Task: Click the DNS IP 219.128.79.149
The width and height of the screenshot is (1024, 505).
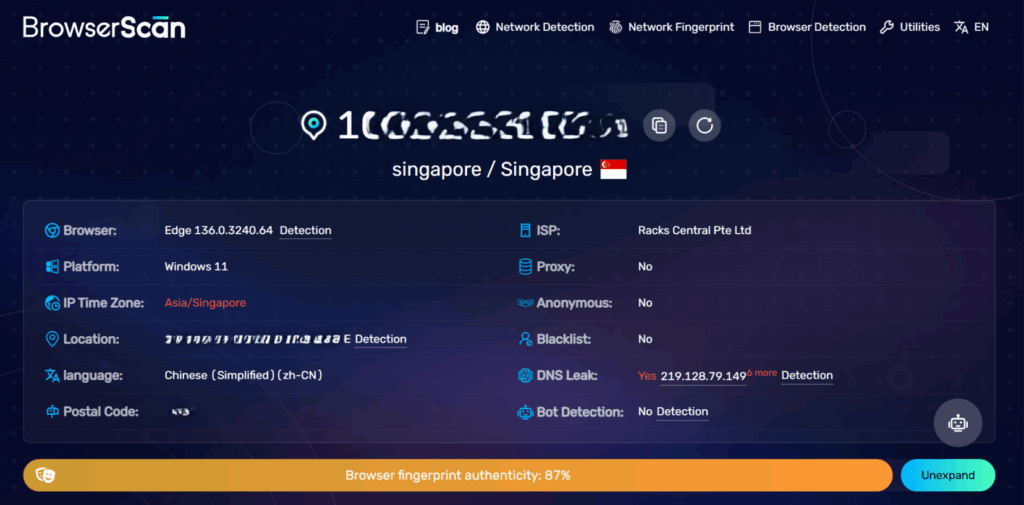Action: click(x=703, y=376)
